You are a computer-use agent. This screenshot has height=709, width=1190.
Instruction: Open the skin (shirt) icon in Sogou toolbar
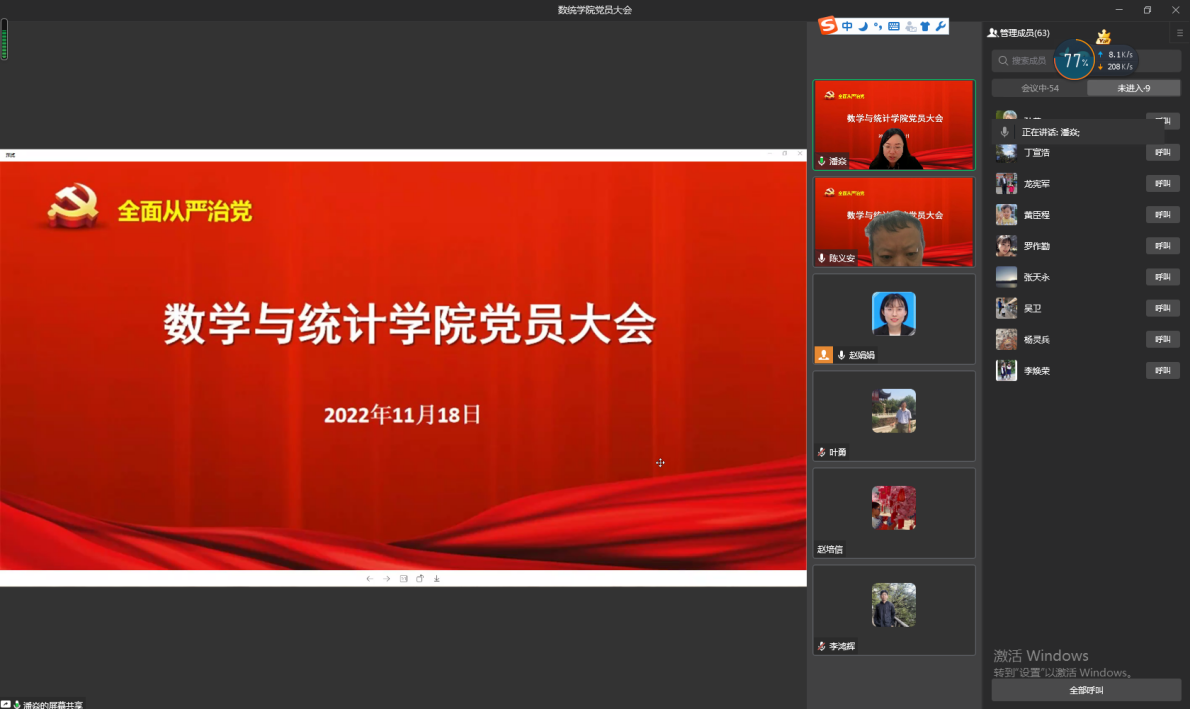tap(925, 26)
